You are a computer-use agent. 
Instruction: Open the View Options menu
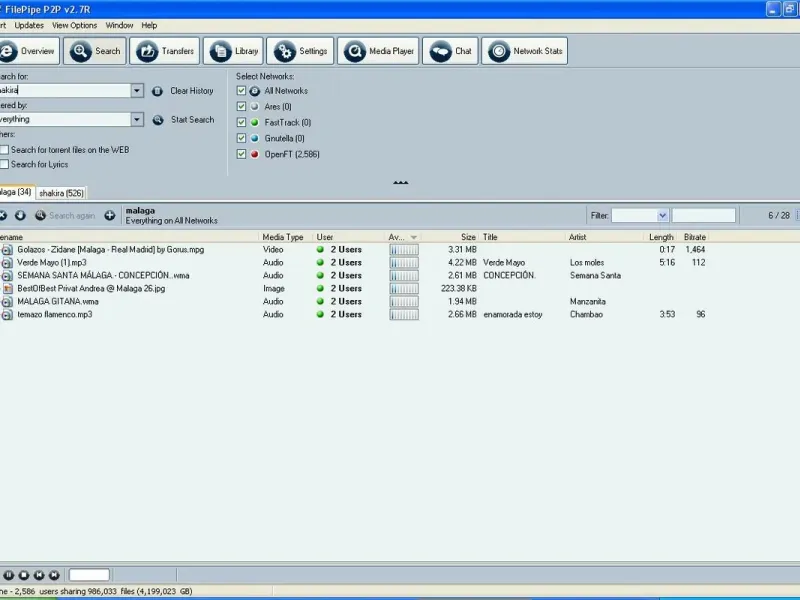point(74,25)
